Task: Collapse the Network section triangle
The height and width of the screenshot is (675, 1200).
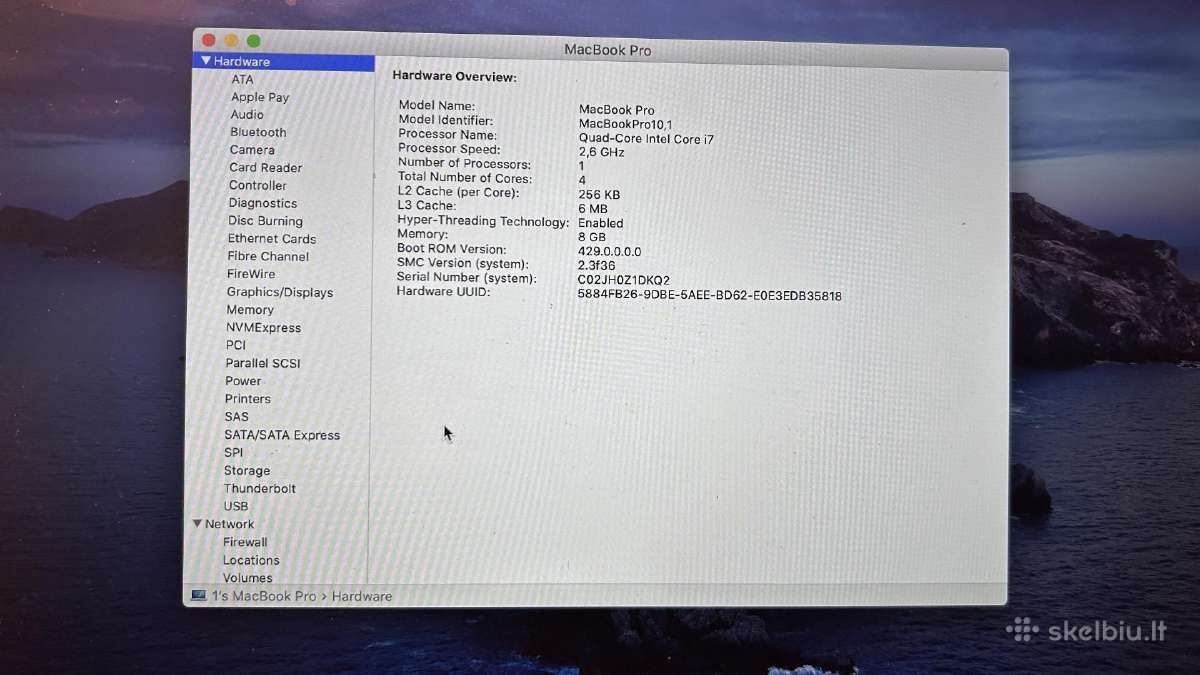Action: [198, 524]
